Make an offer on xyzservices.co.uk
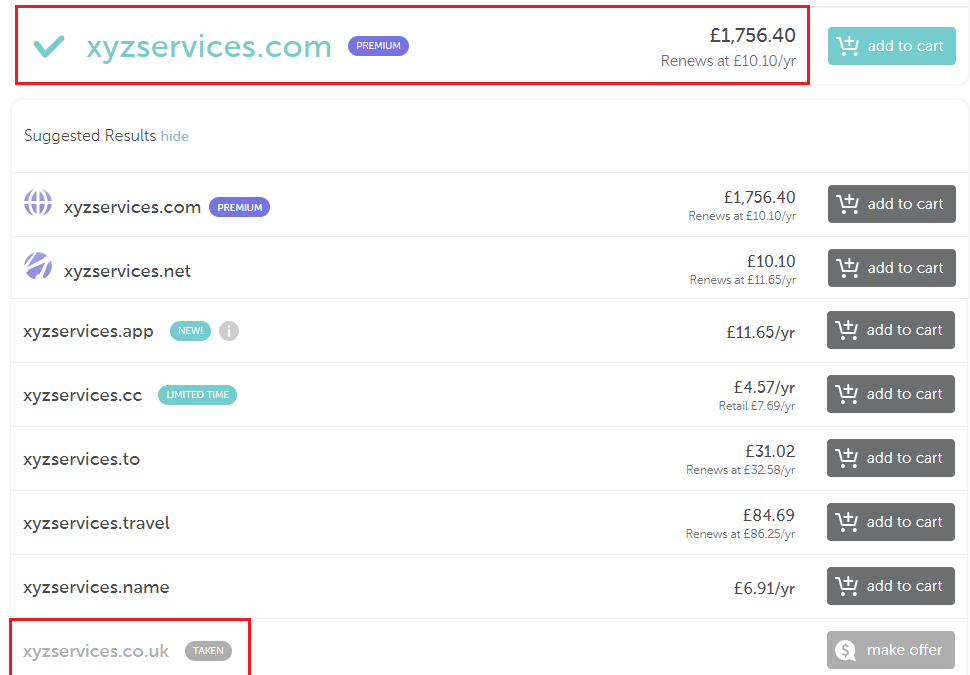Screen dimensions: 970x675 pyautogui.click(x=891, y=650)
